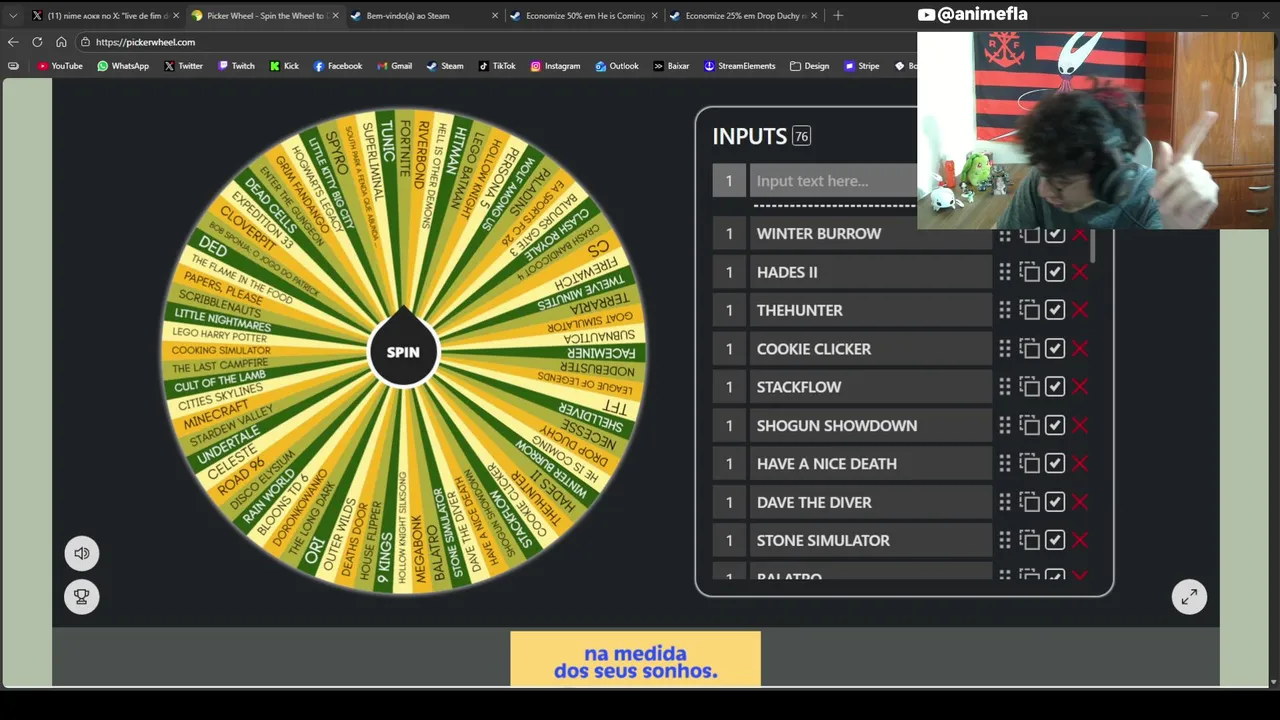This screenshot has height=720, width=1280.
Task: Uncheck the DAVE THE DIVER checkbox
Action: (1055, 502)
